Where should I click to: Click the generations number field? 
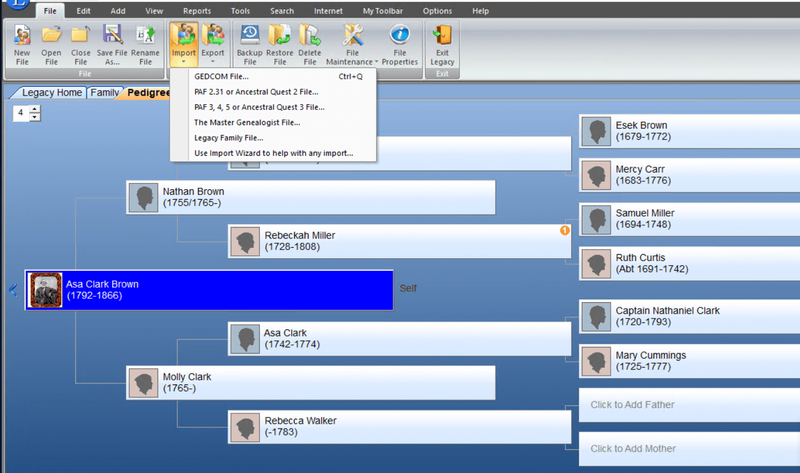(21, 113)
